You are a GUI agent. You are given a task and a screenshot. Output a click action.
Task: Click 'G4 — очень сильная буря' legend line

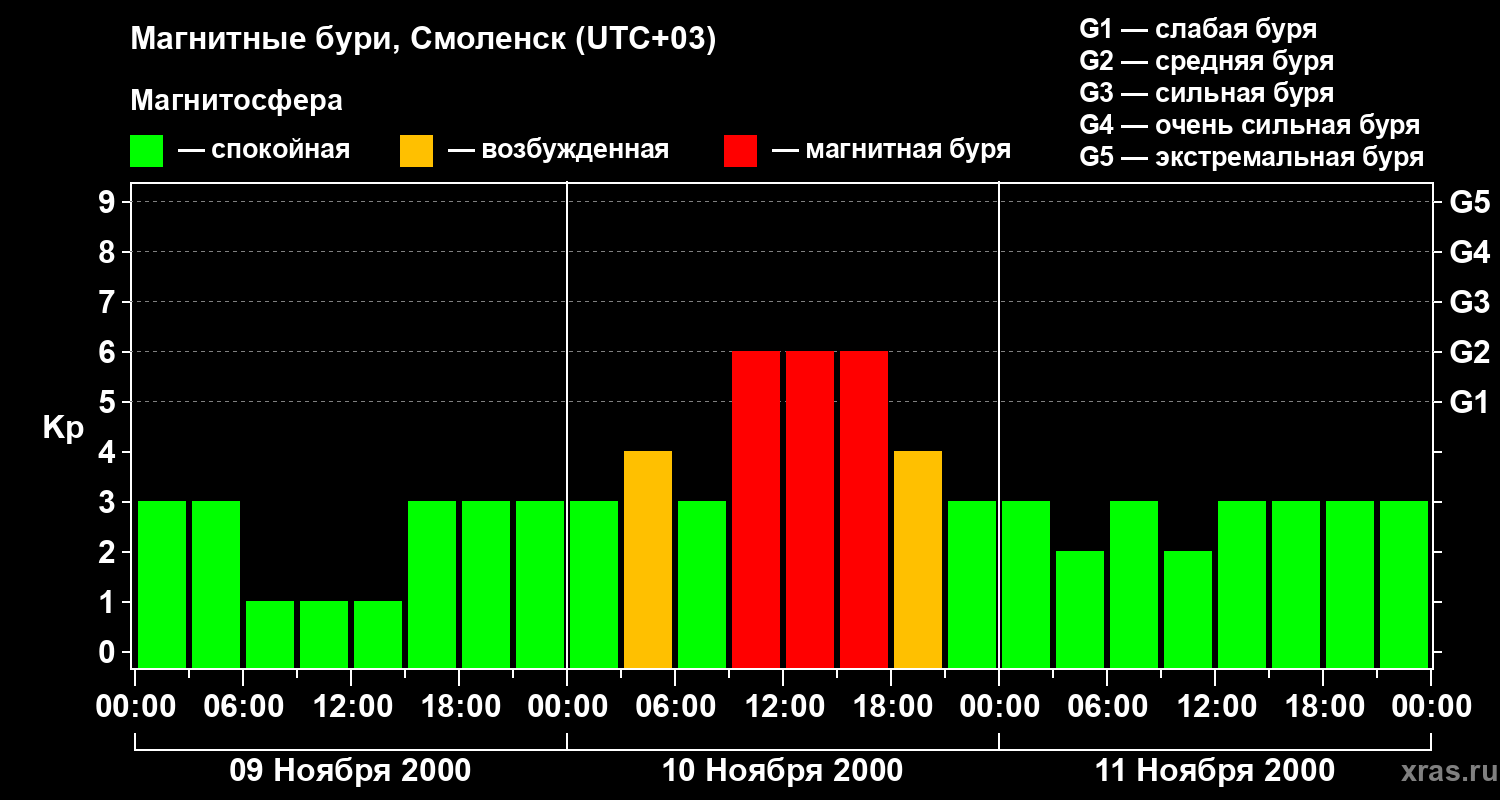pyautogui.click(x=1250, y=125)
